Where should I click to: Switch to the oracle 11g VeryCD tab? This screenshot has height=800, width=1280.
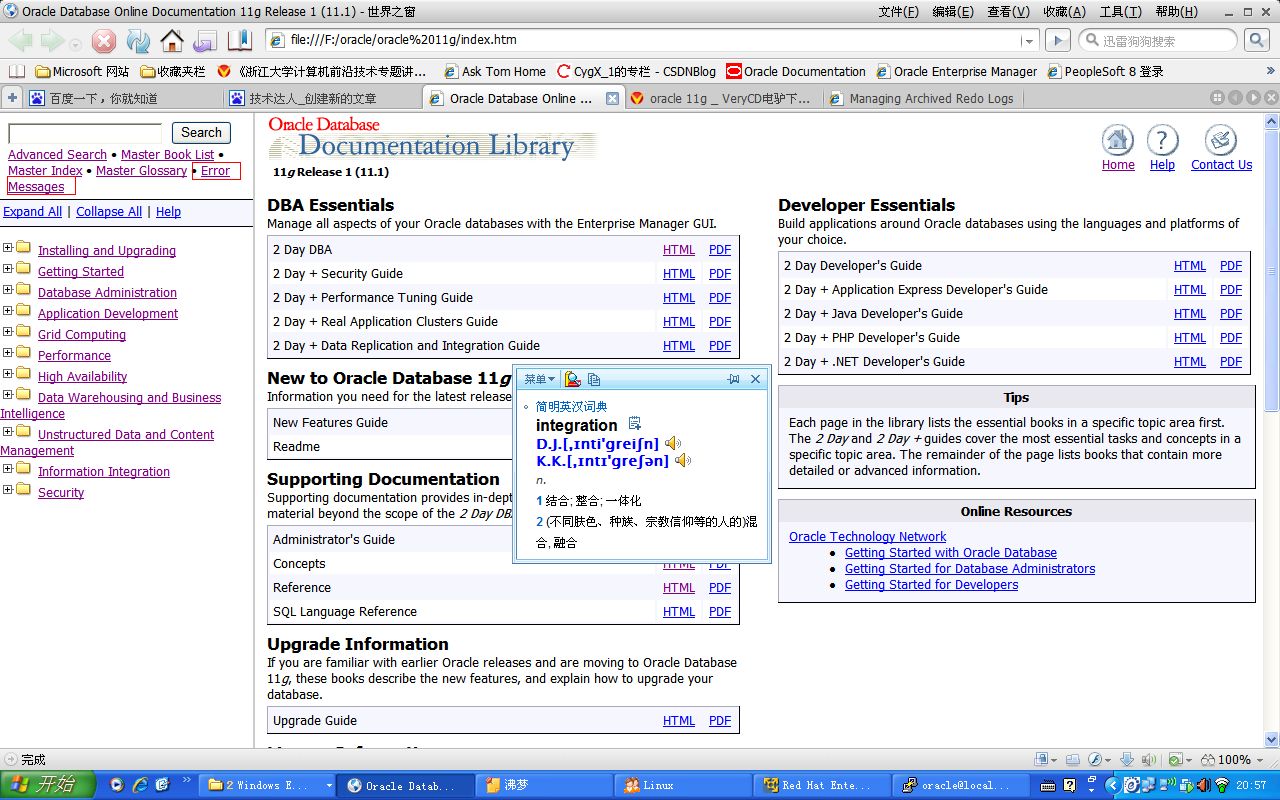tap(724, 98)
